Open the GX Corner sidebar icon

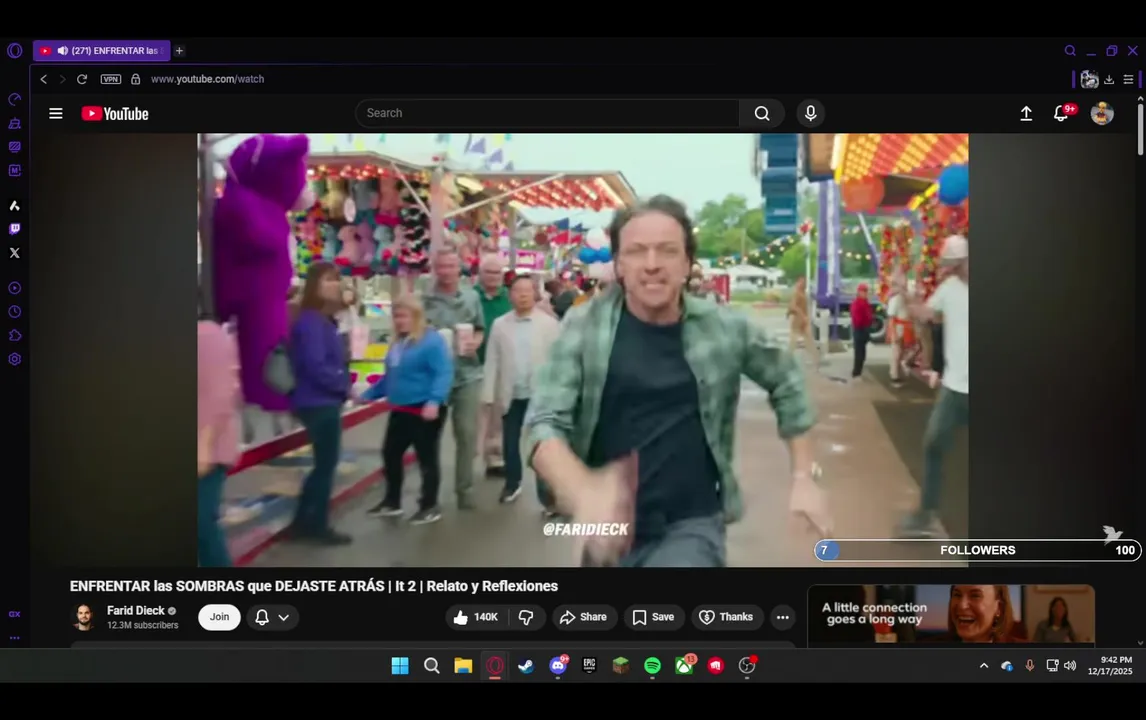point(15,147)
